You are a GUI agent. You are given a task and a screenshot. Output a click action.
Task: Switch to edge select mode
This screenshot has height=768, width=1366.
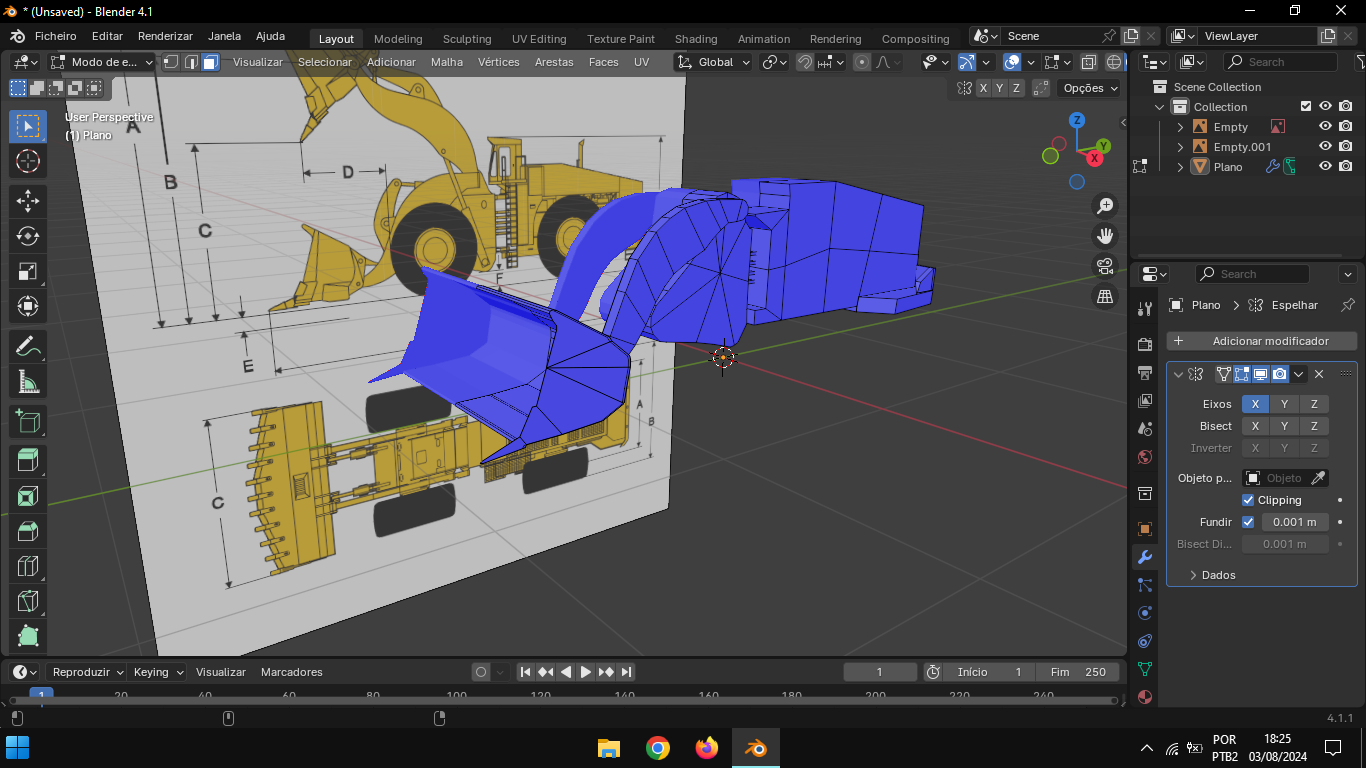pyautogui.click(x=191, y=62)
